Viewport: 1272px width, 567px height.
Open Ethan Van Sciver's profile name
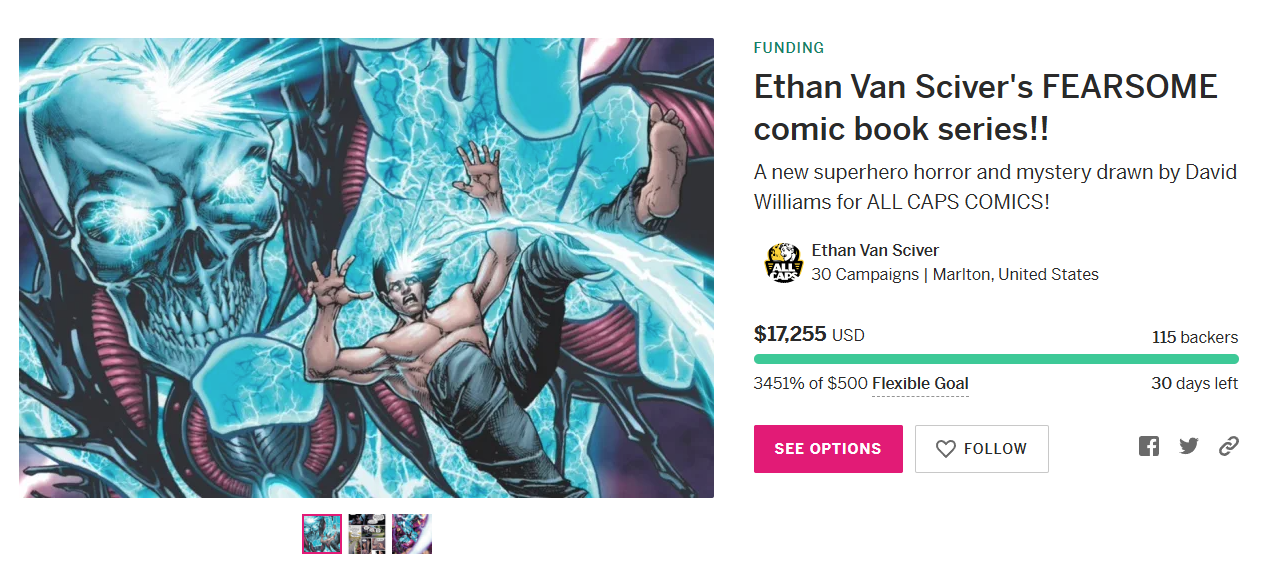coord(875,250)
